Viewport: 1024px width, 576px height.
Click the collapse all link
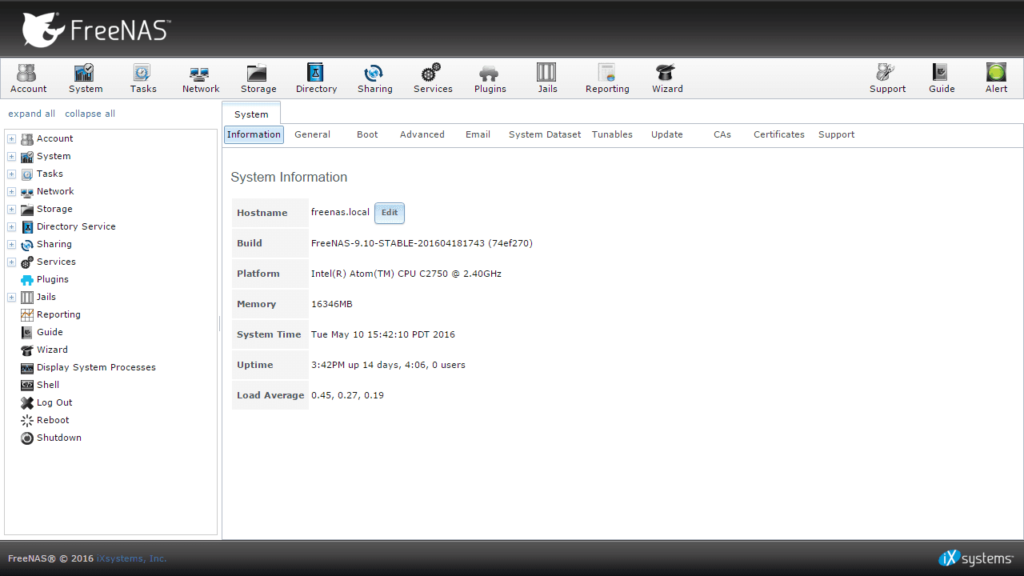point(89,114)
